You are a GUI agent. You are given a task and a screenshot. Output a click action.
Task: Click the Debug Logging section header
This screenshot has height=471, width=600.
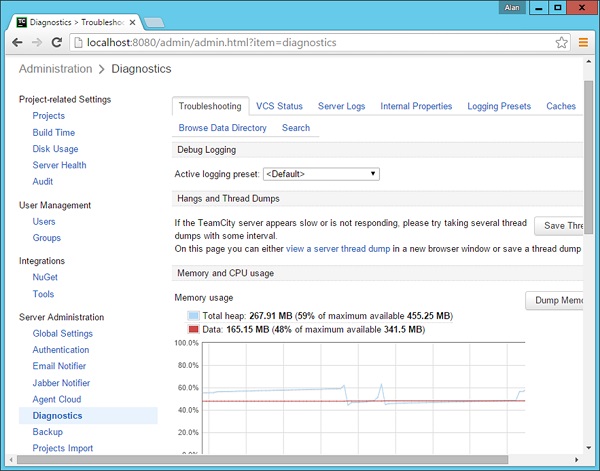pyautogui.click(x=377, y=150)
